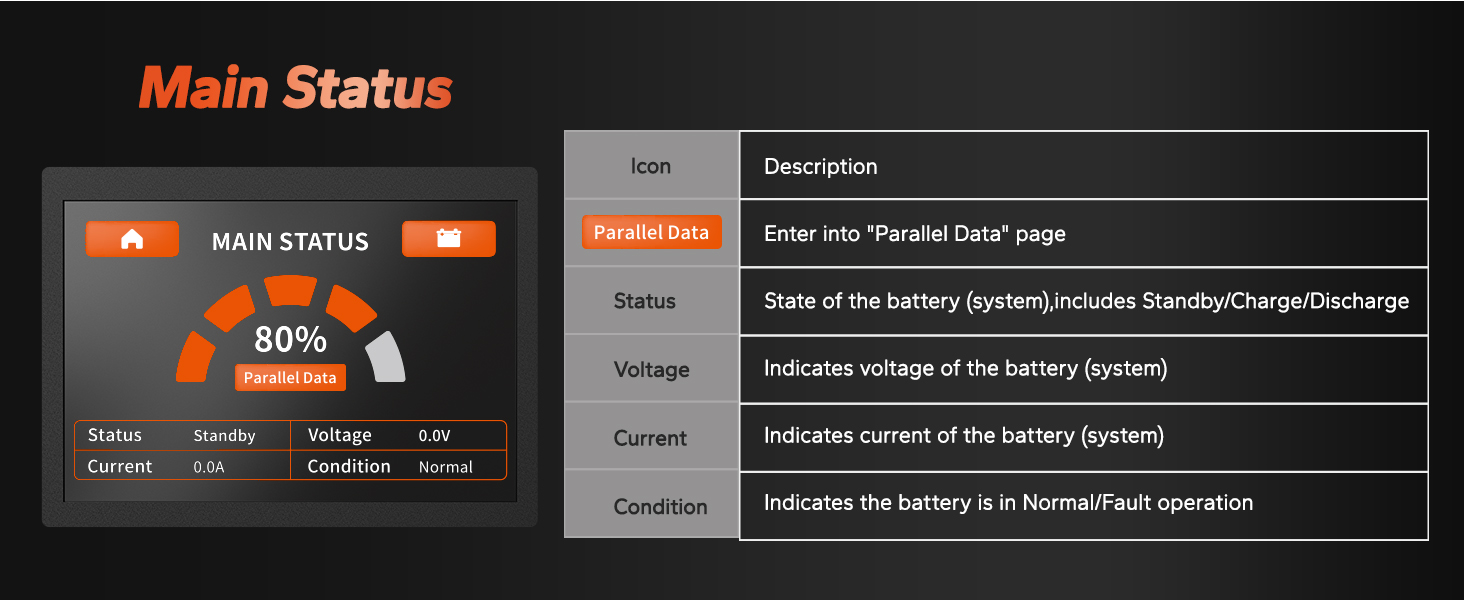Click the Main Status orange heading
Image resolution: width=1464 pixels, height=600 pixels.
pos(296,88)
